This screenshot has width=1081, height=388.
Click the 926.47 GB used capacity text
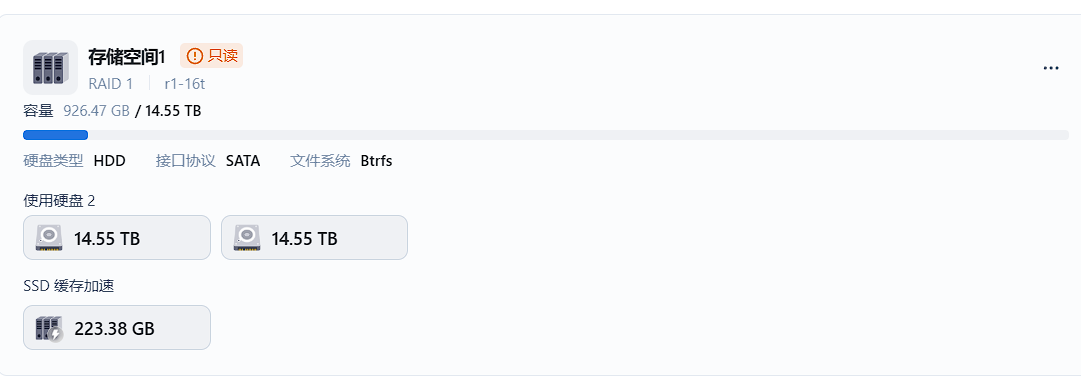click(97, 111)
